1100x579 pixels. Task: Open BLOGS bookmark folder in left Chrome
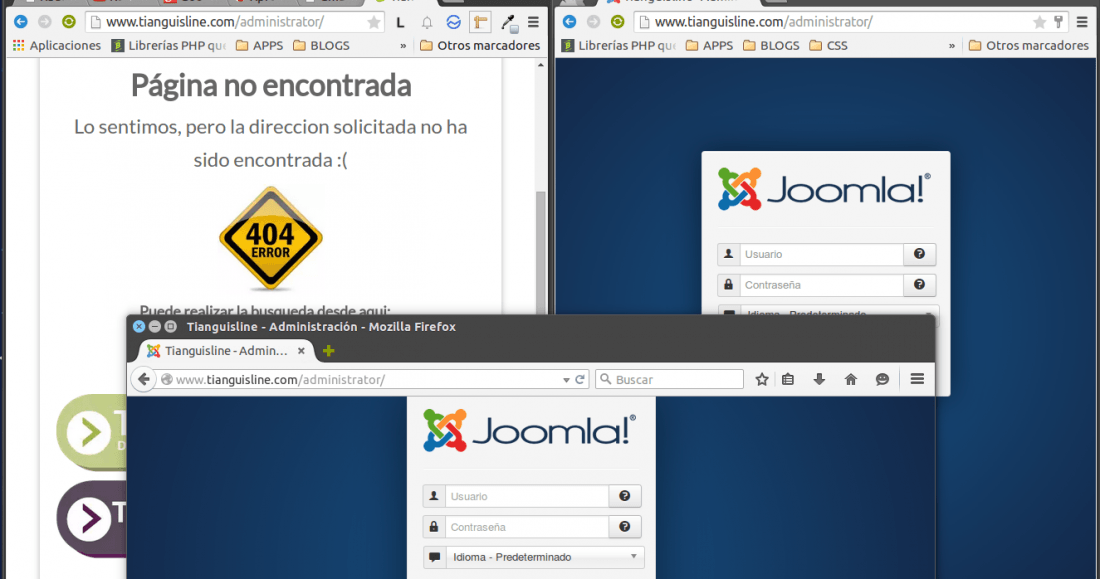tap(321, 46)
